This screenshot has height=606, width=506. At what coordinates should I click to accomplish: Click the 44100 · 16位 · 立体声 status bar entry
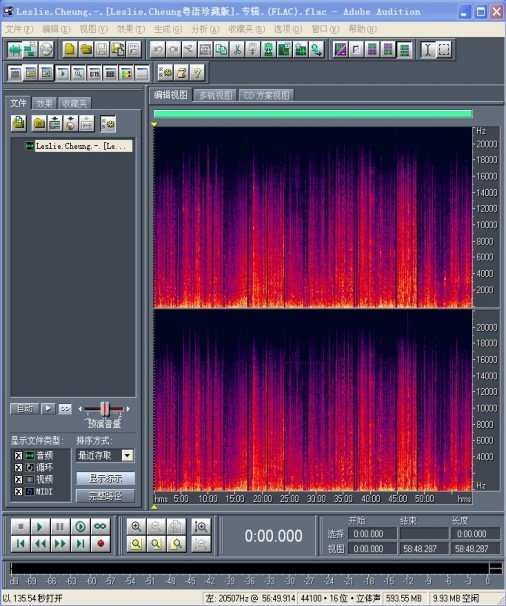pyautogui.click(x=340, y=598)
